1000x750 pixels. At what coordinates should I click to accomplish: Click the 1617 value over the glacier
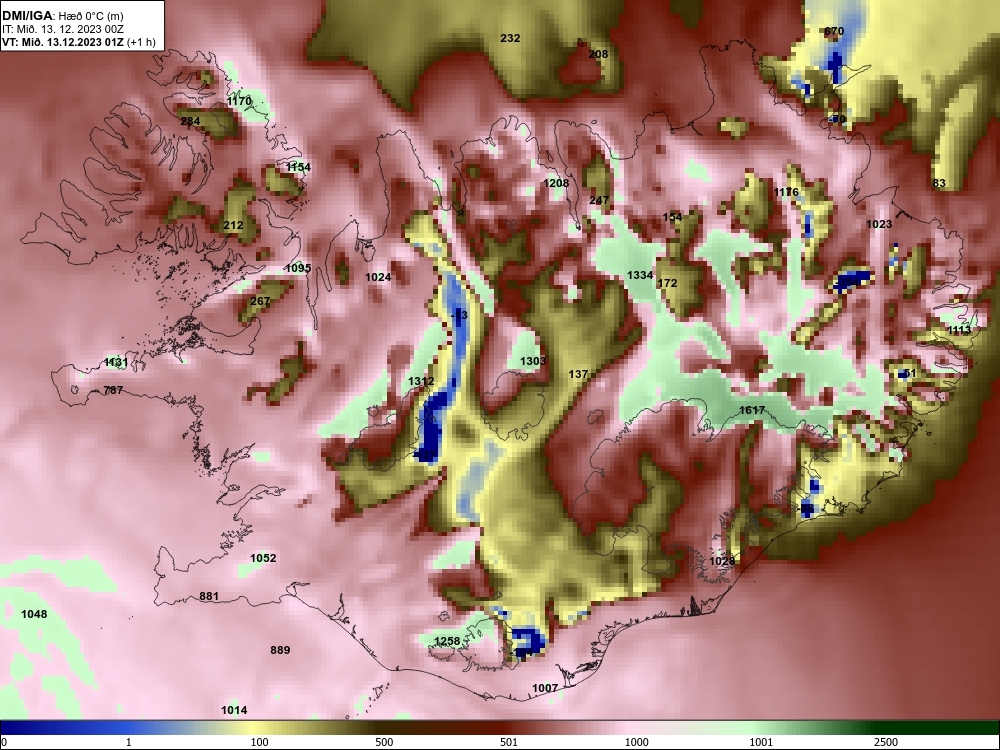click(752, 410)
